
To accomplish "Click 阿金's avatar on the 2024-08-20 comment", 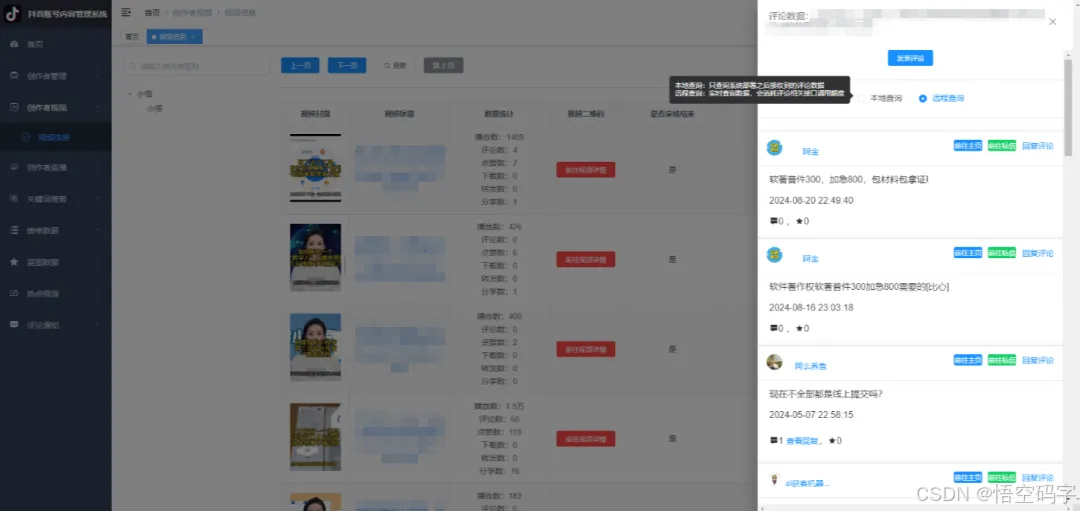I will pyautogui.click(x=775, y=147).
